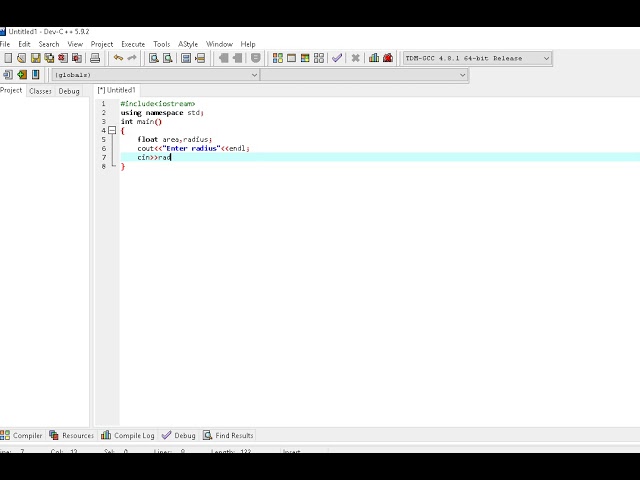The width and height of the screenshot is (640, 480).
Task: Open the Resources bottom panel tab
Action: coord(72,436)
